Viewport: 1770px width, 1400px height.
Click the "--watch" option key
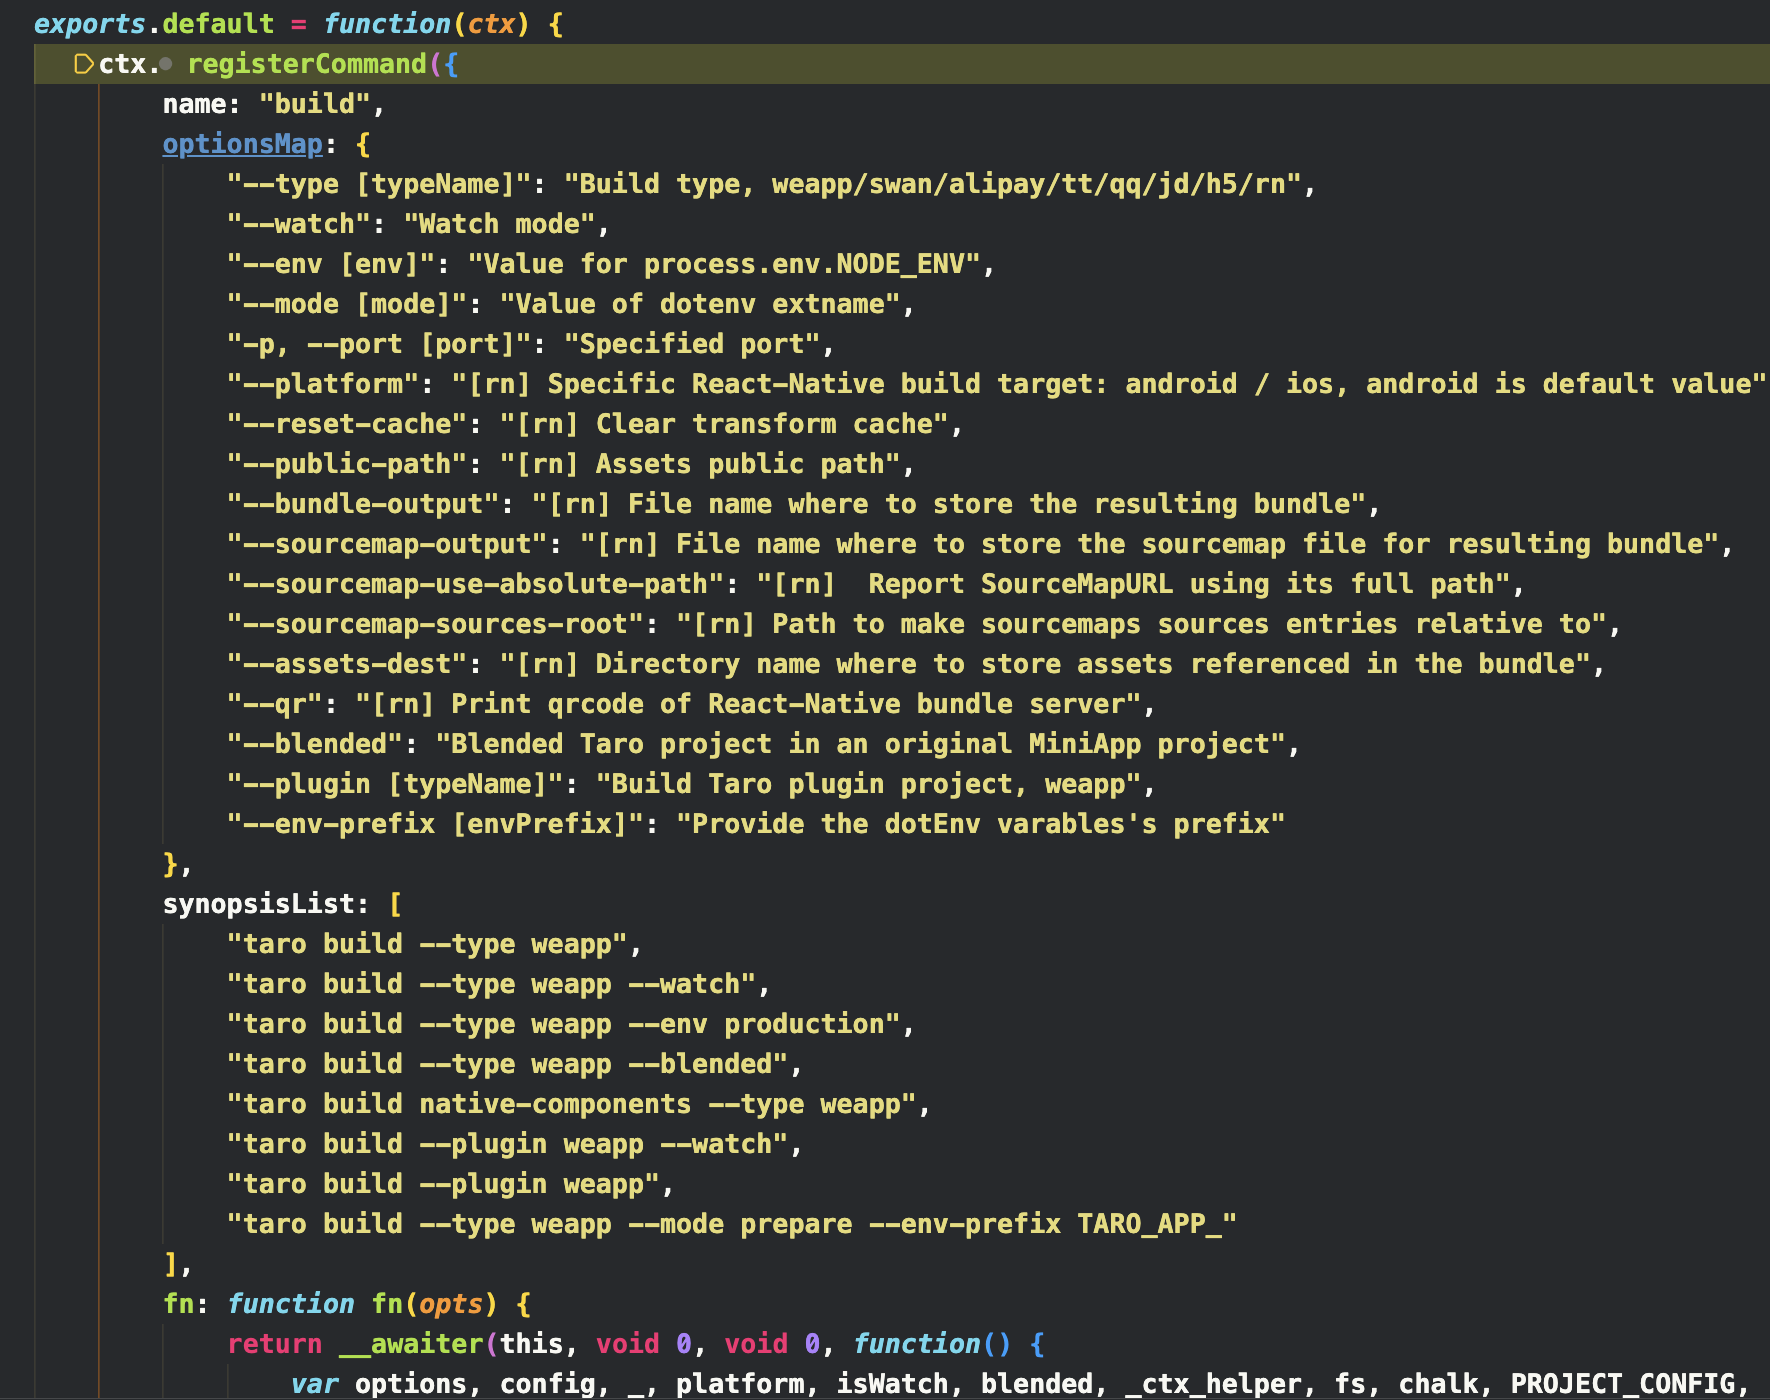[298, 224]
